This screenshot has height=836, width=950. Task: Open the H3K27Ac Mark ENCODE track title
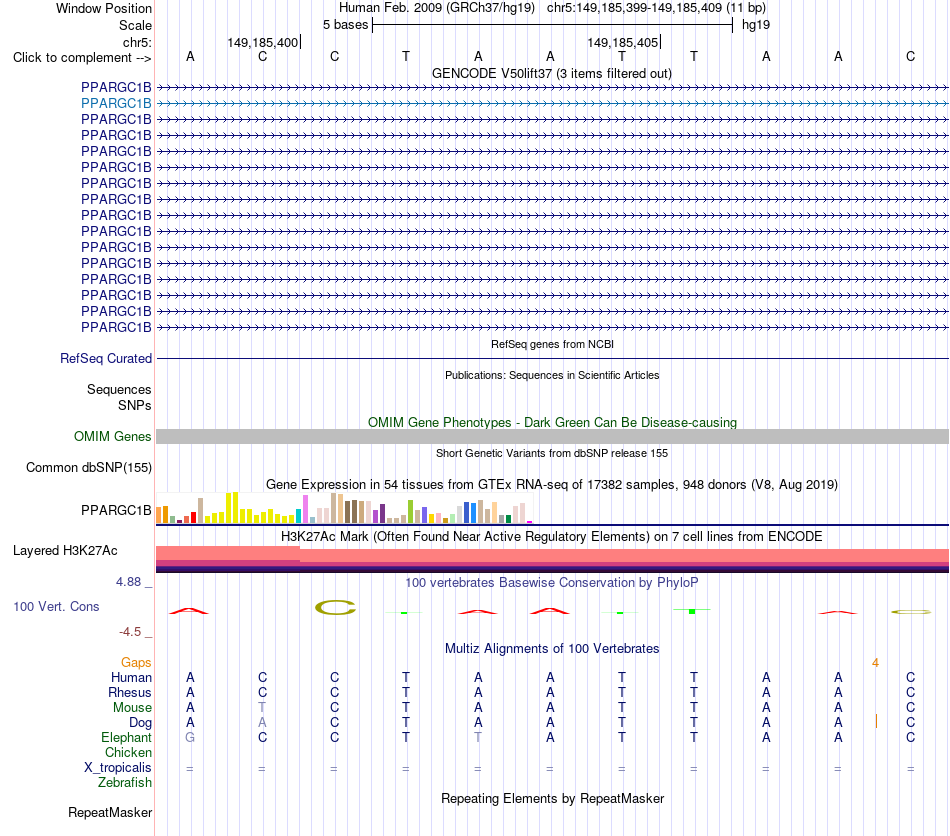coord(552,537)
